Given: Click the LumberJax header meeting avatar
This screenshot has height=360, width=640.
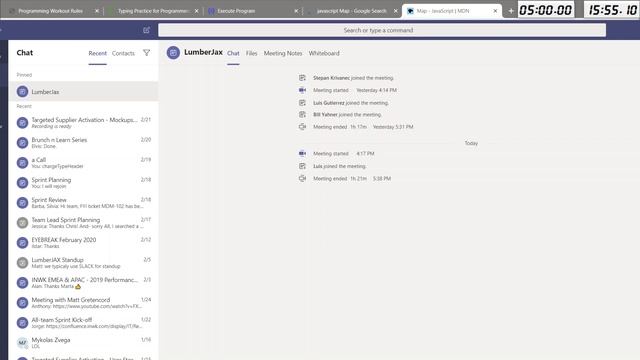Looking at the screenshot, I should 173,52.
